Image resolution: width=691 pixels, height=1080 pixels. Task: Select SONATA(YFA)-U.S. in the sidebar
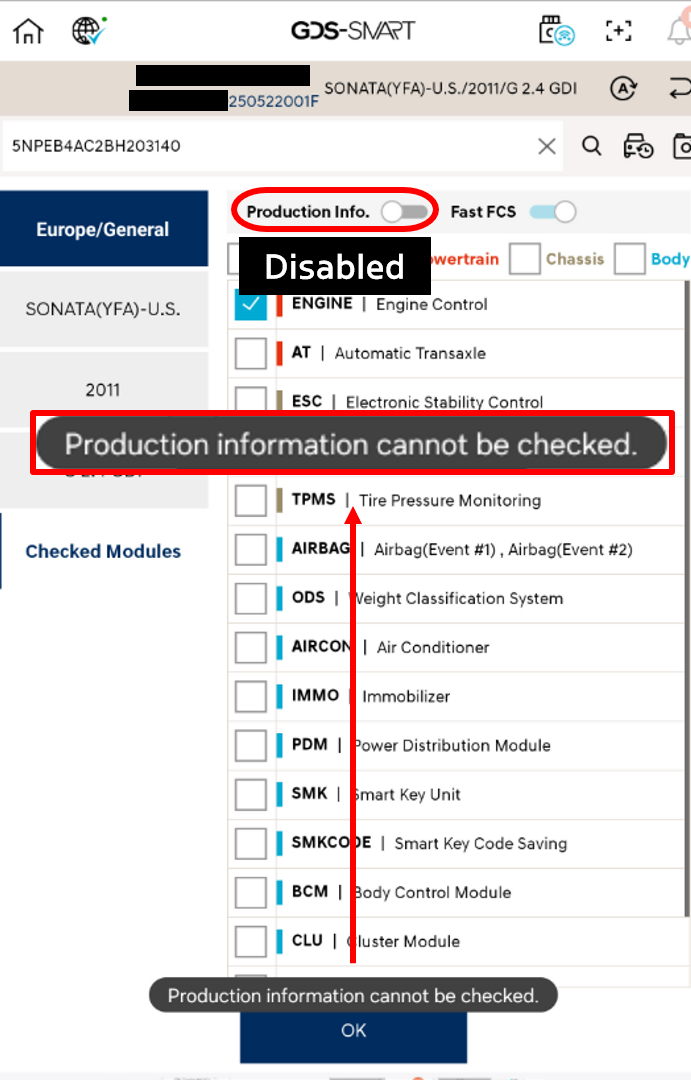(x=104, y=310)
